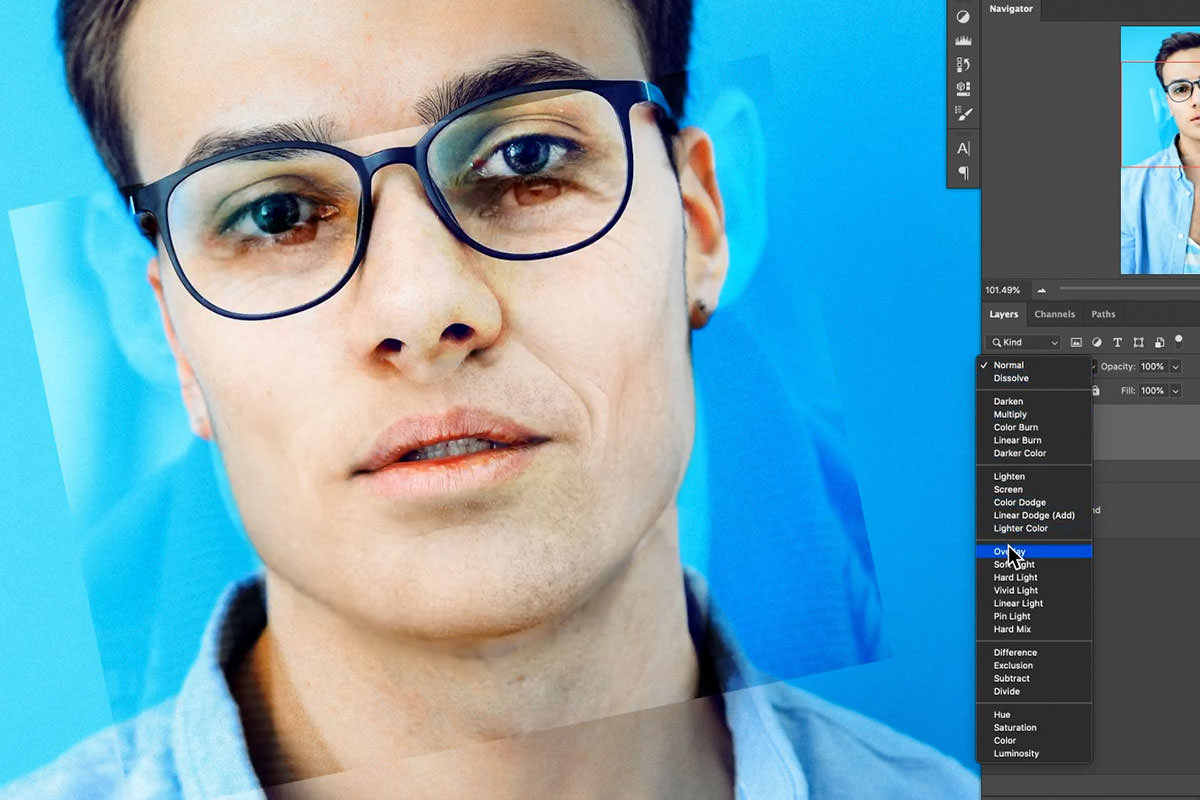The image size is (1200, 800).
Task: Click the Navigator zoom out mountain icon
Action: pyautogui.click(x=1041, y=290)
